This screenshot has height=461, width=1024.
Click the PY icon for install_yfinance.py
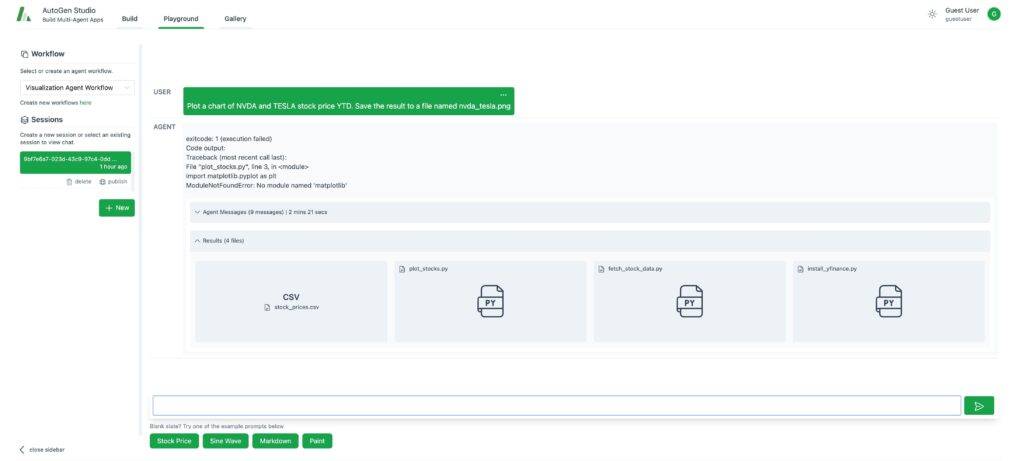889,302
